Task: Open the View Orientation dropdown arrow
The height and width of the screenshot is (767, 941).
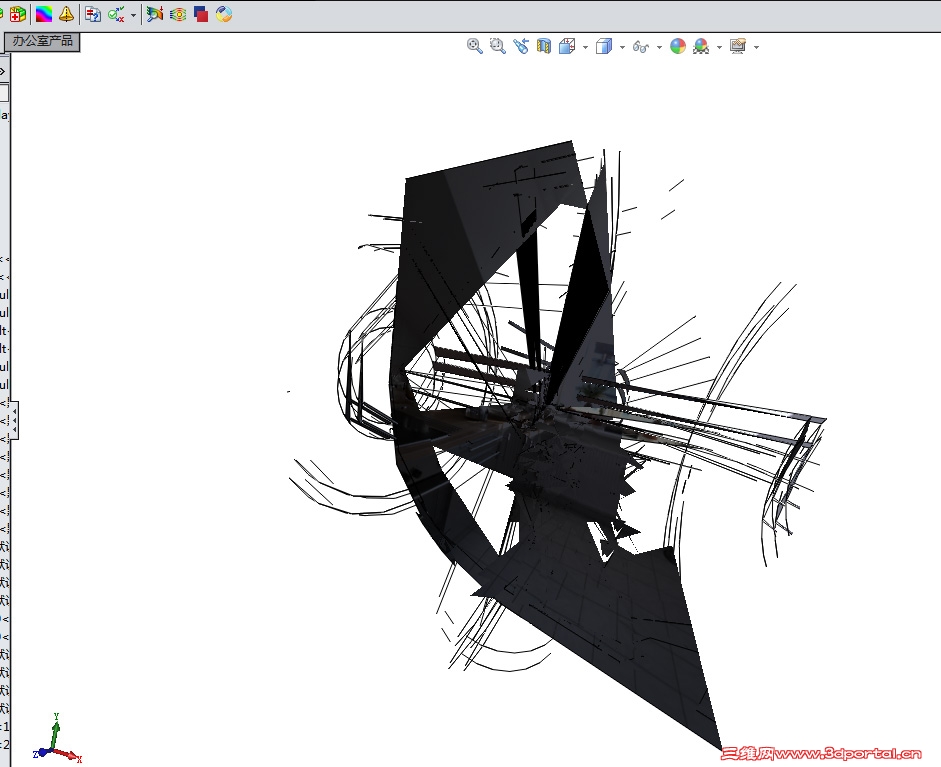Action: coord(585,47)
